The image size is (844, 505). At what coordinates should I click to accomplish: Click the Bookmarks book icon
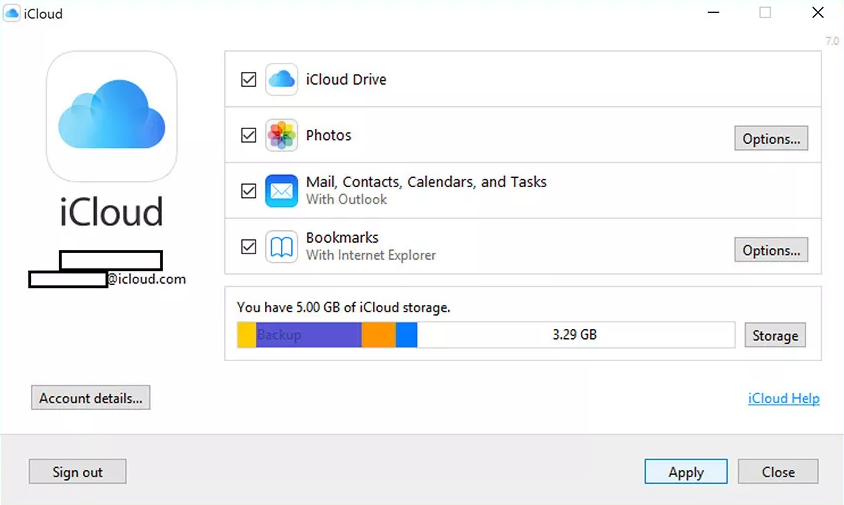pyautogui.click(x=281, y=247)
